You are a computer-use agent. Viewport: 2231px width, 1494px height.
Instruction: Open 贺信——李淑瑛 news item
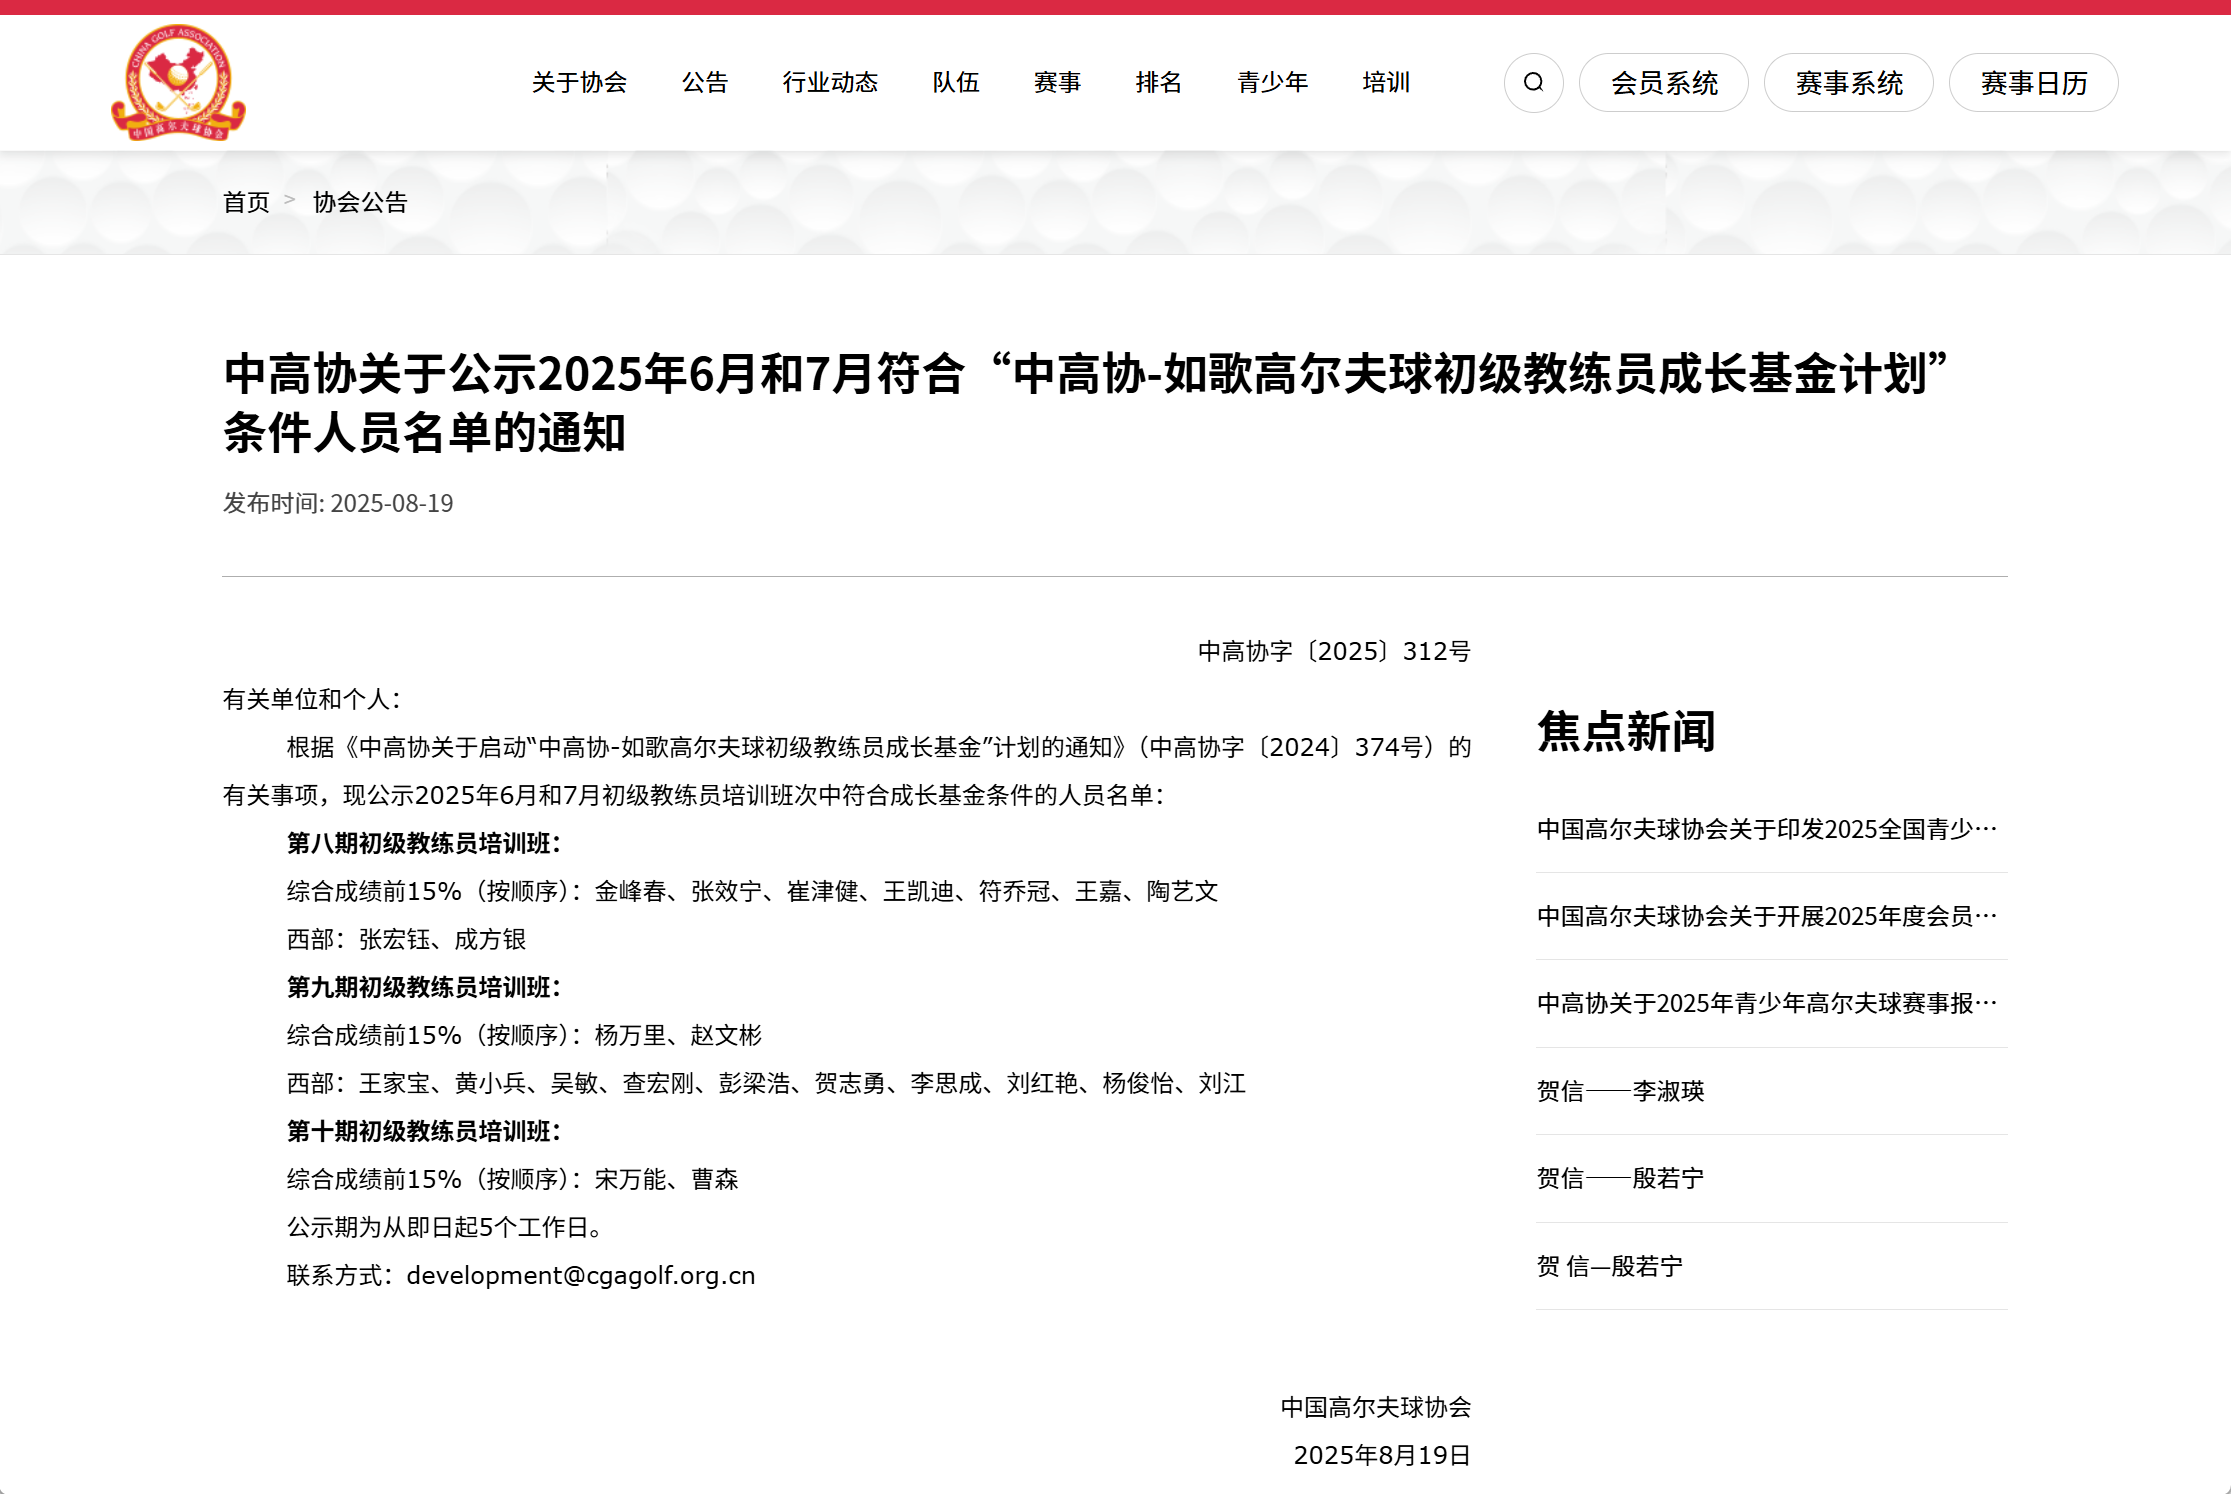tap(1620, 1091)
